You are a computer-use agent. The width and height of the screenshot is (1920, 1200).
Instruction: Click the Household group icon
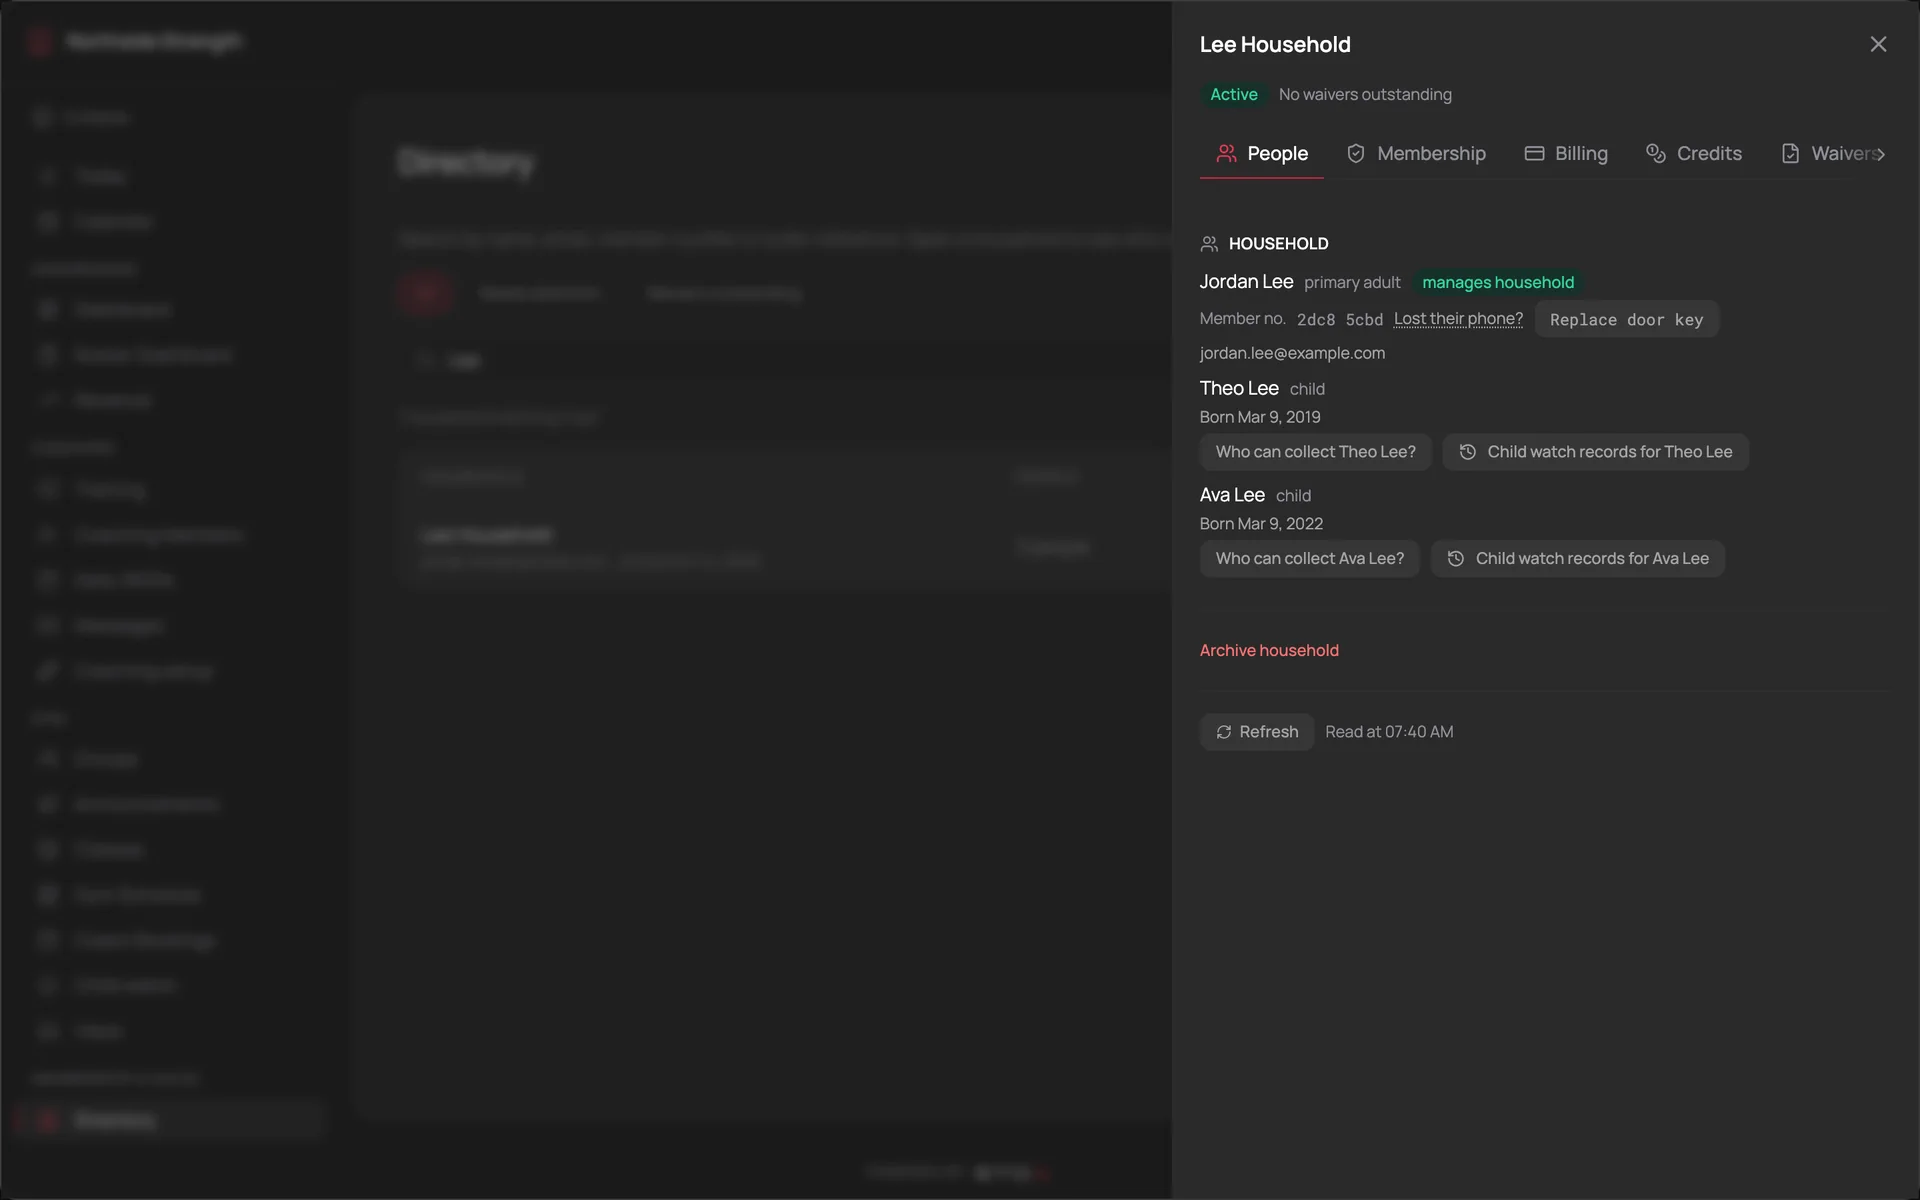click(1209, 244)
